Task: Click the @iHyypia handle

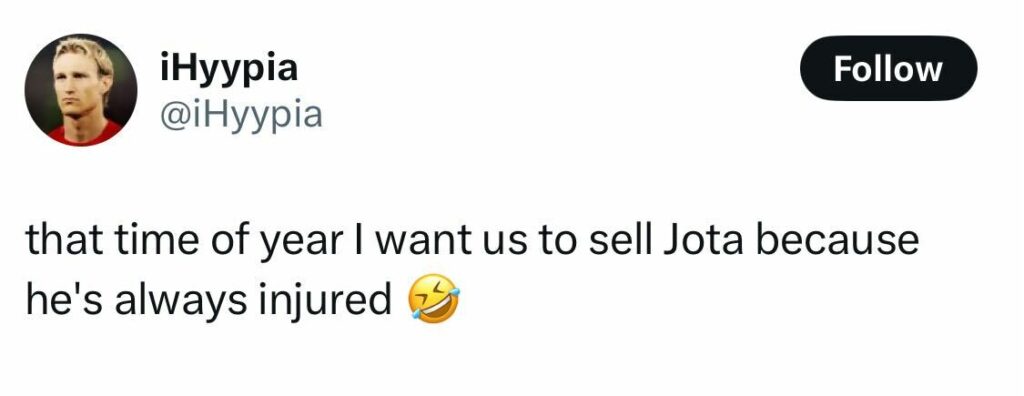Action: pyautogui.click(x=241, y=115)
